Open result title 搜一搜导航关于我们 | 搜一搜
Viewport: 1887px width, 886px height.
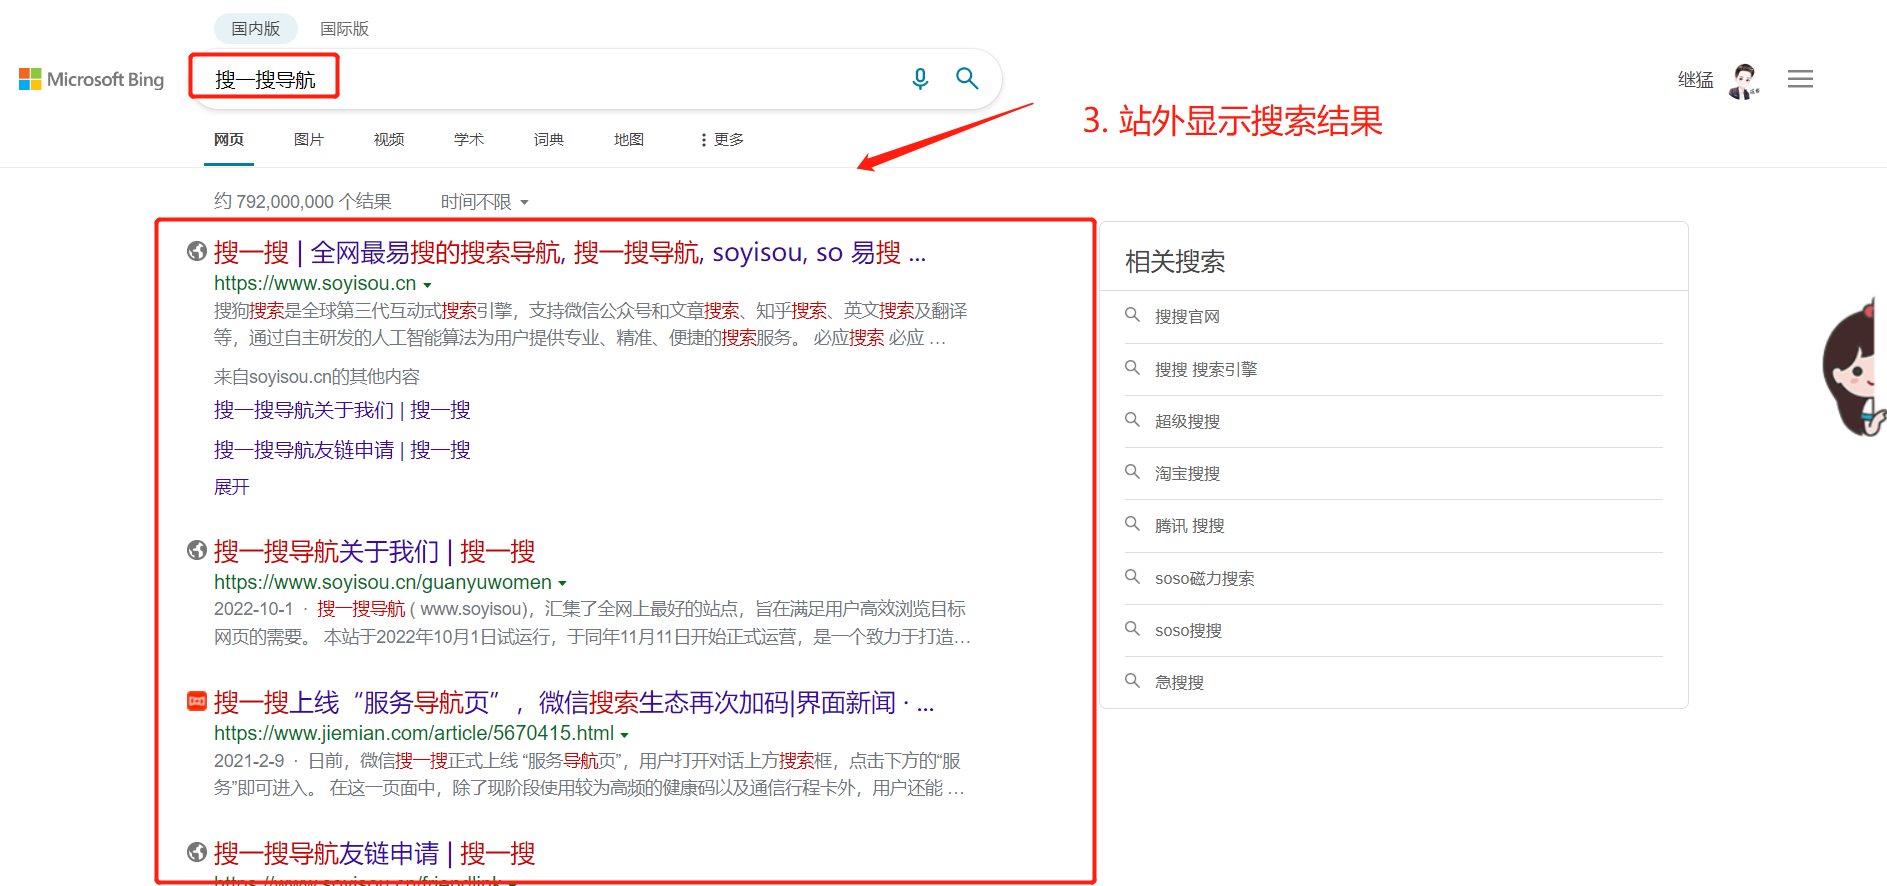coord(374,551)
